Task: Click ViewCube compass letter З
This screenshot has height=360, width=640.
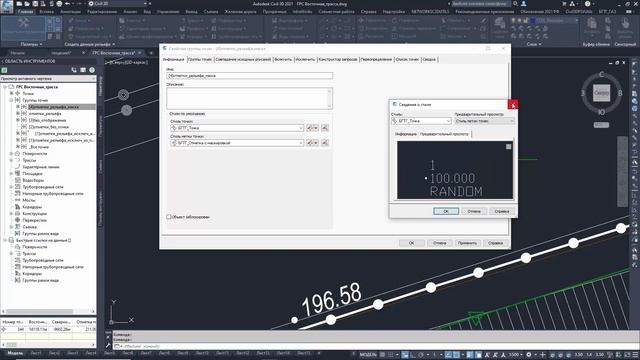Action: pyautogui.click(x=583, y=93)
